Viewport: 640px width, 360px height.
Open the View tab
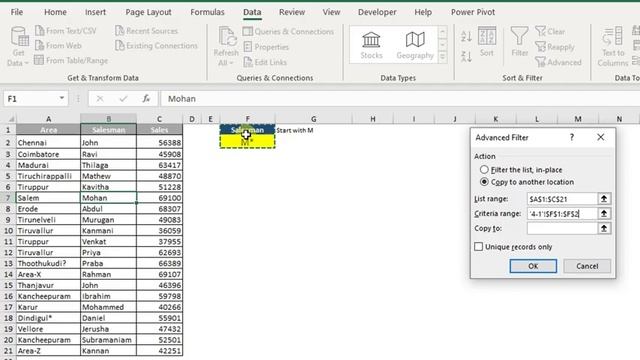click(331, 12)
